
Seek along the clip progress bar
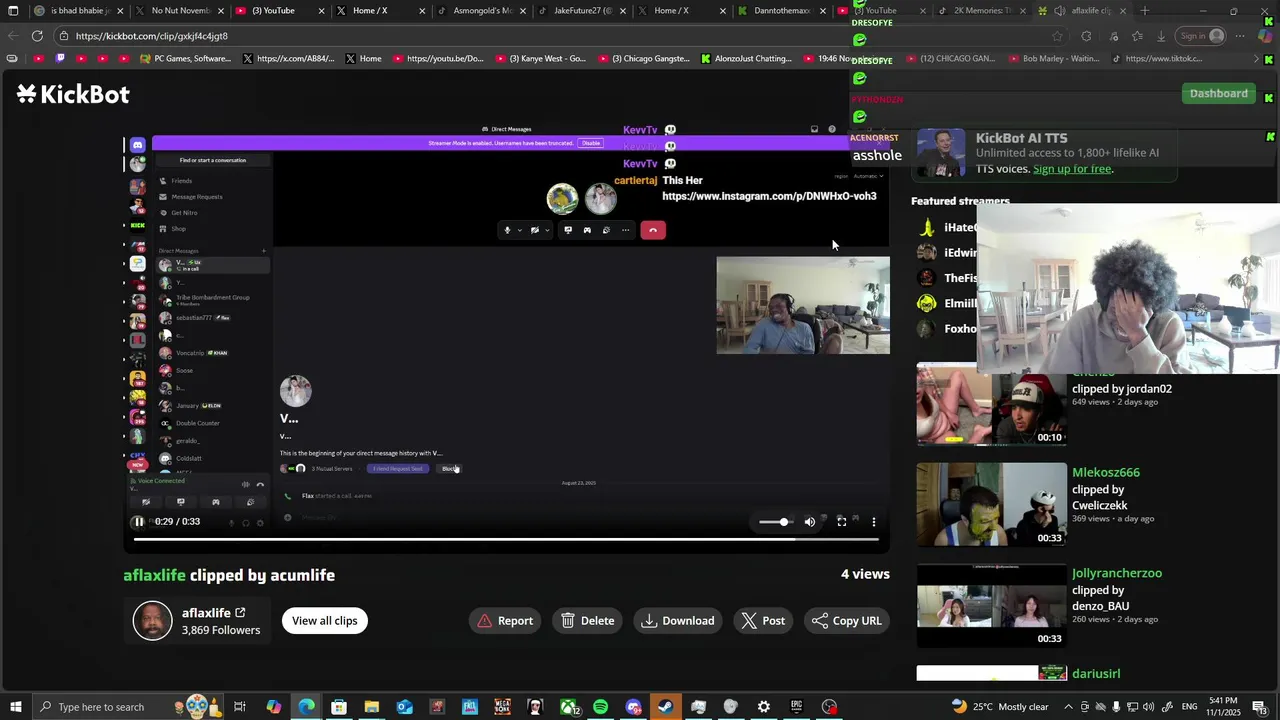coord(506,540)
